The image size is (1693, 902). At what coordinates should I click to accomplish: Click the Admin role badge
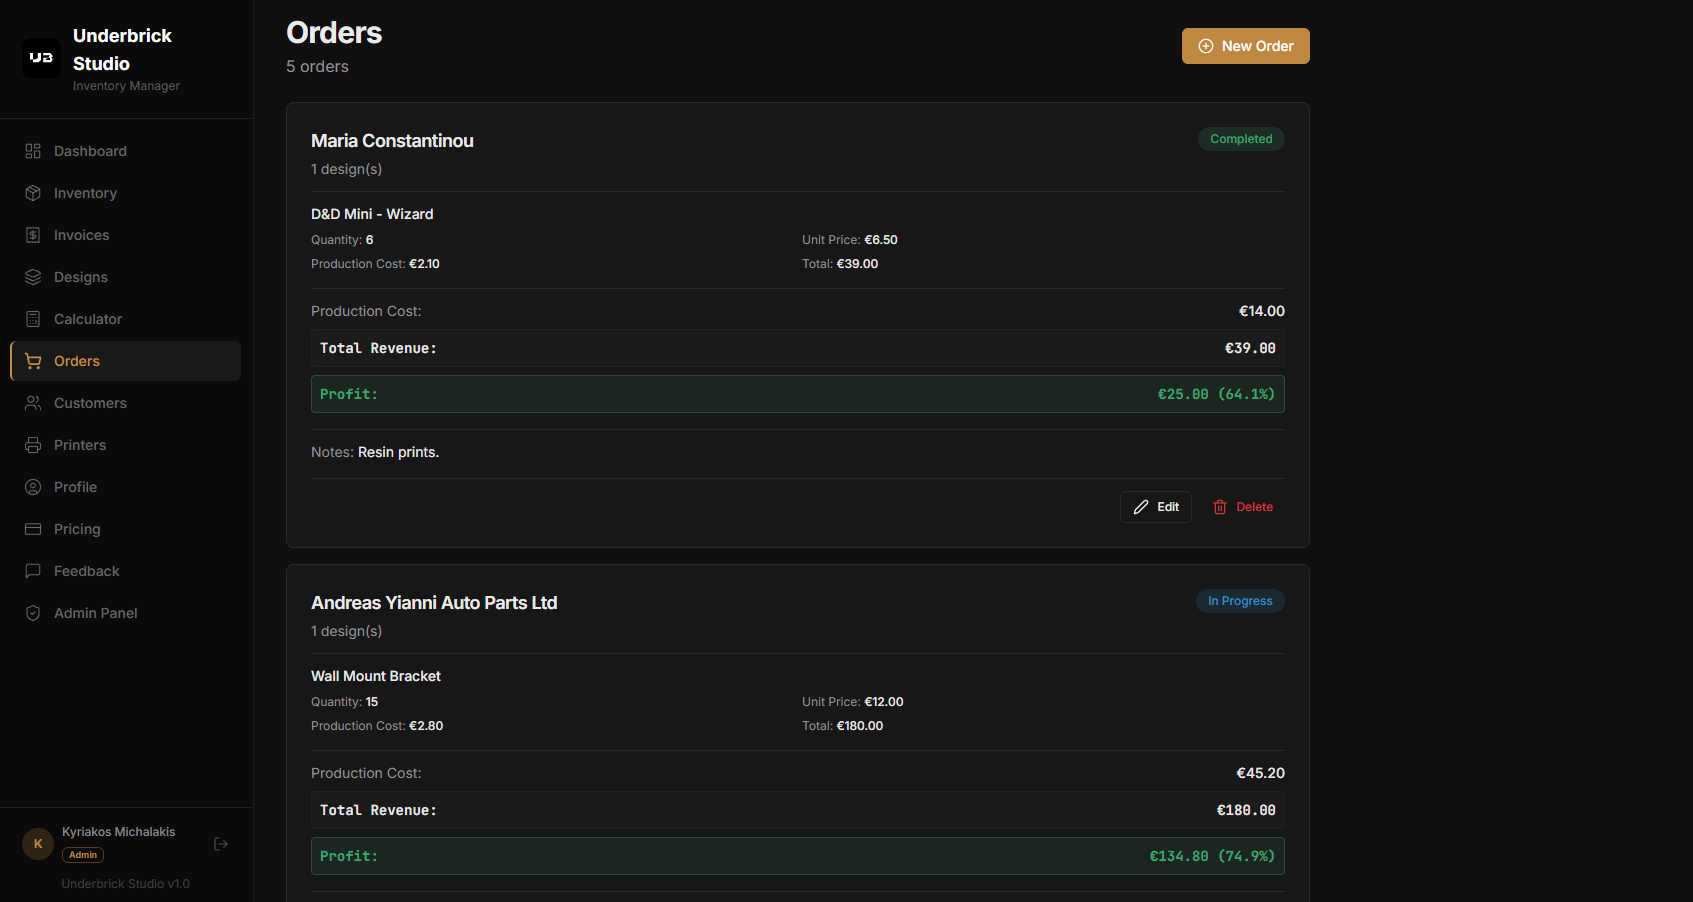83,855
